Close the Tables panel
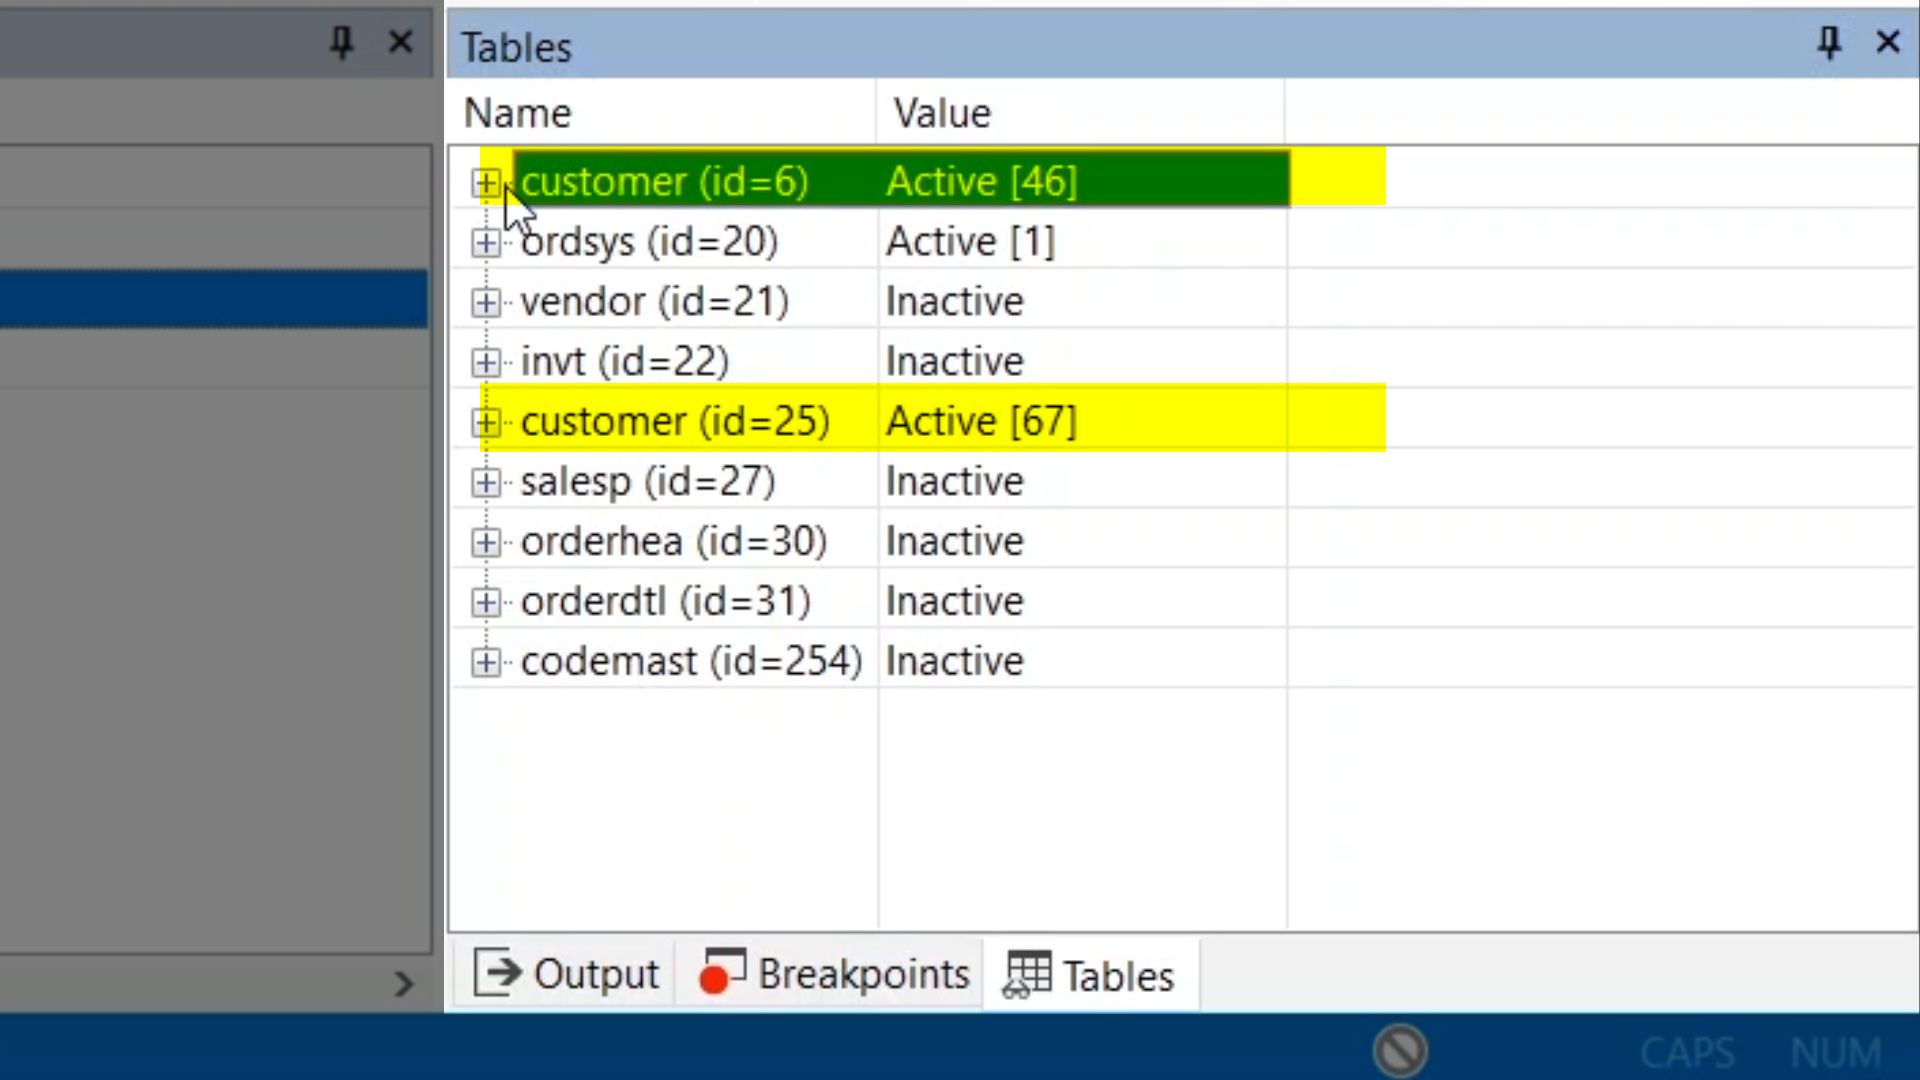Screen dimensions: 1920x1080 point(1887,42)
